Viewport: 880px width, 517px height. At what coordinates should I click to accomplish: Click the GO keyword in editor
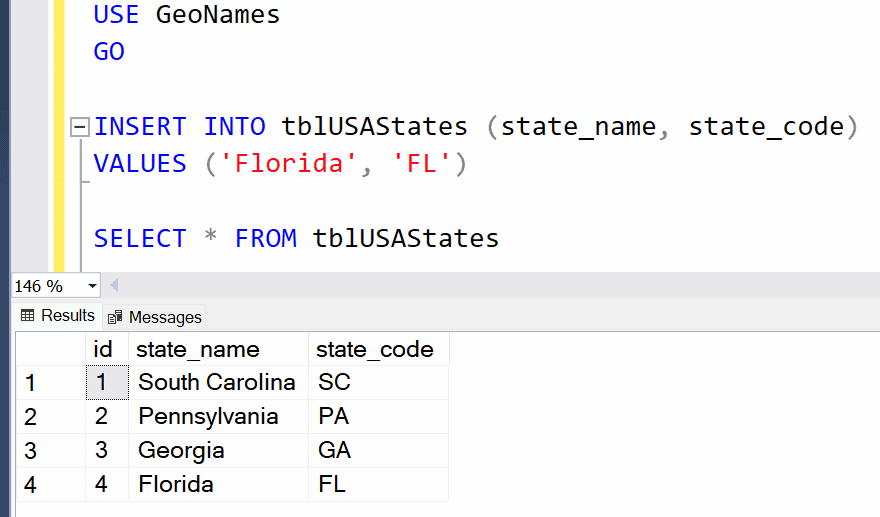[109, 52]
